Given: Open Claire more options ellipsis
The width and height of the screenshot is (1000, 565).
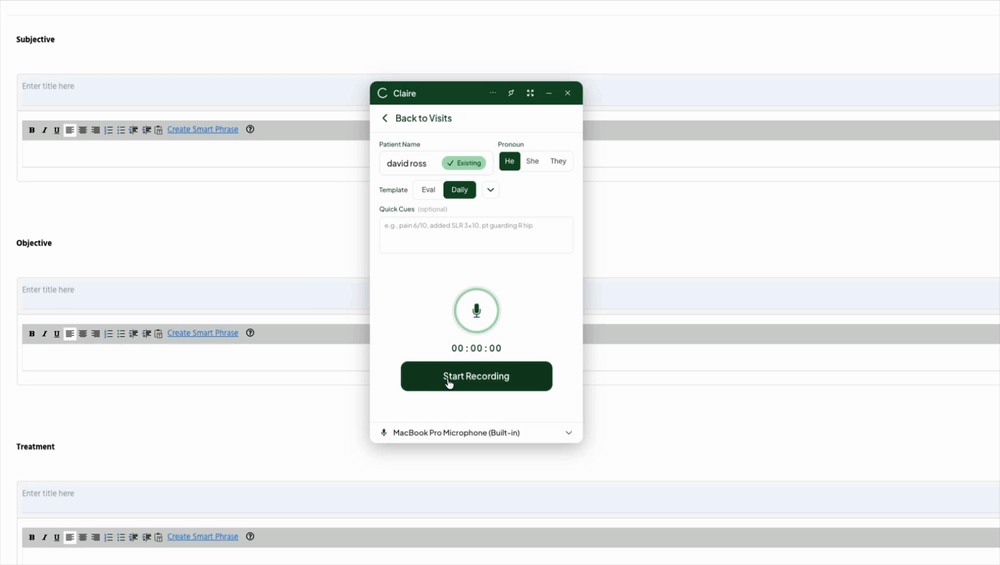Looking at the screenshot, I should click(x=492, y=93).
